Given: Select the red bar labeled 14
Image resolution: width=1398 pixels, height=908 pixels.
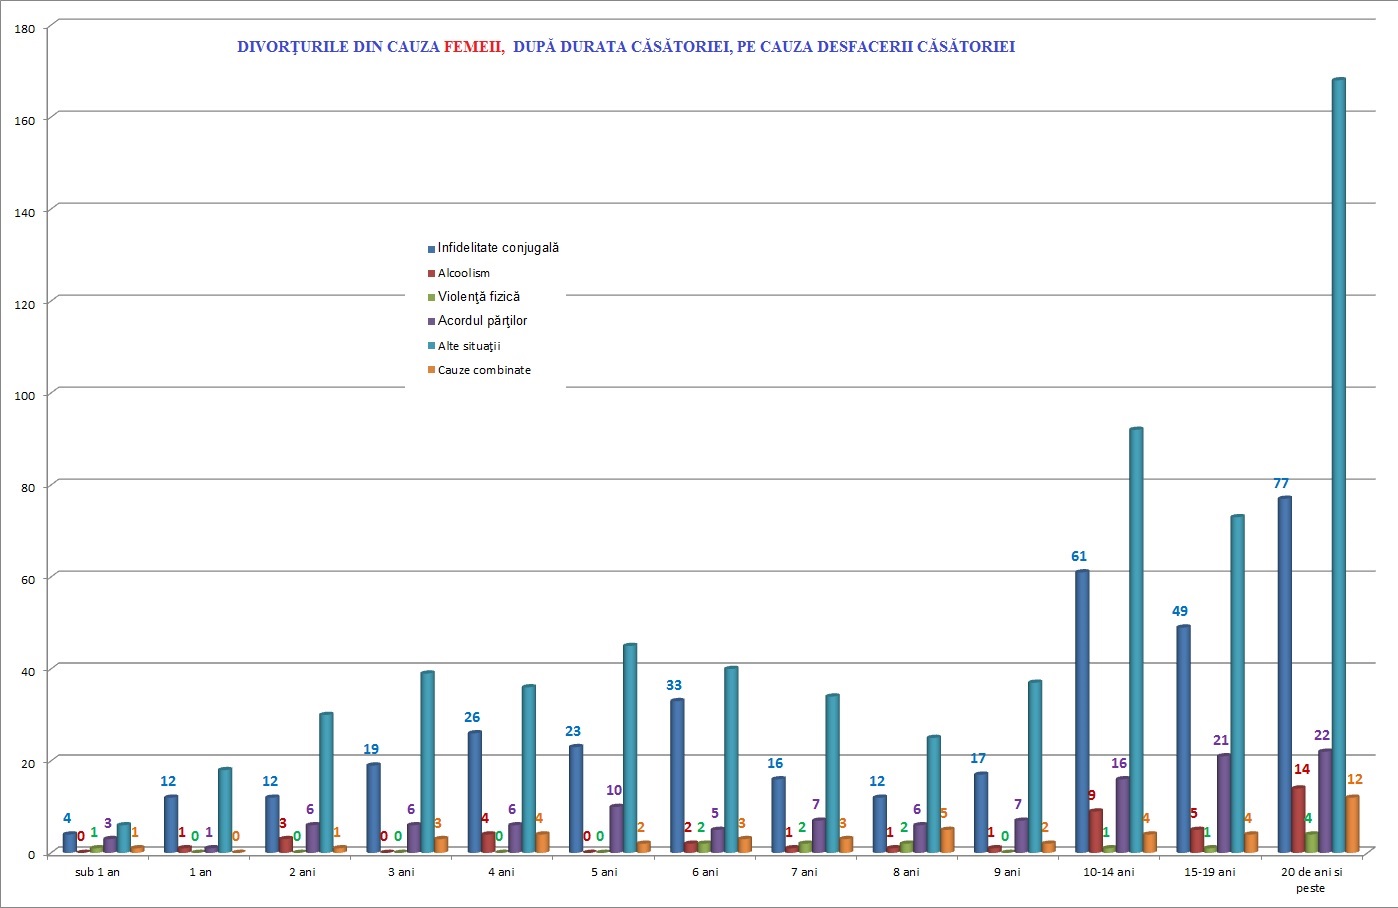Looking at the screenshot, I should 1297,819.
